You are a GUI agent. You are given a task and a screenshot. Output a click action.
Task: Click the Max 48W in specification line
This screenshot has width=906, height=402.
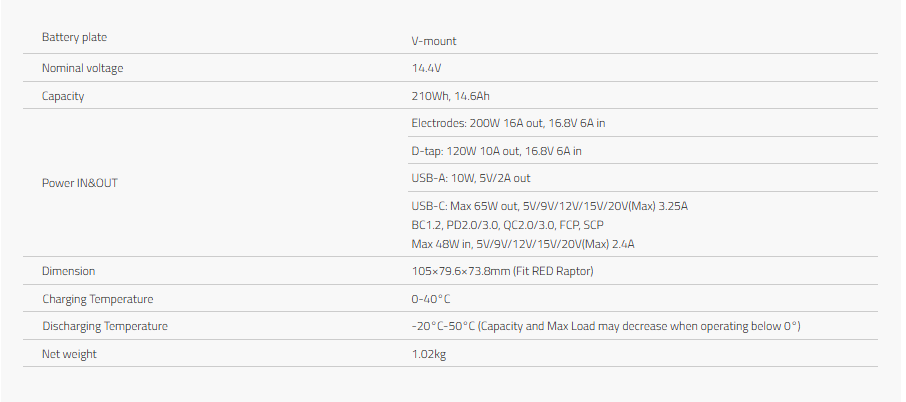click(x=523, y=244)
